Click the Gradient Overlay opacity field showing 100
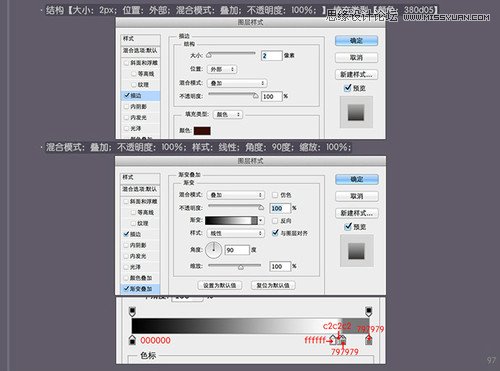Screen dimensions: 500x371 (x=280, y=208)
